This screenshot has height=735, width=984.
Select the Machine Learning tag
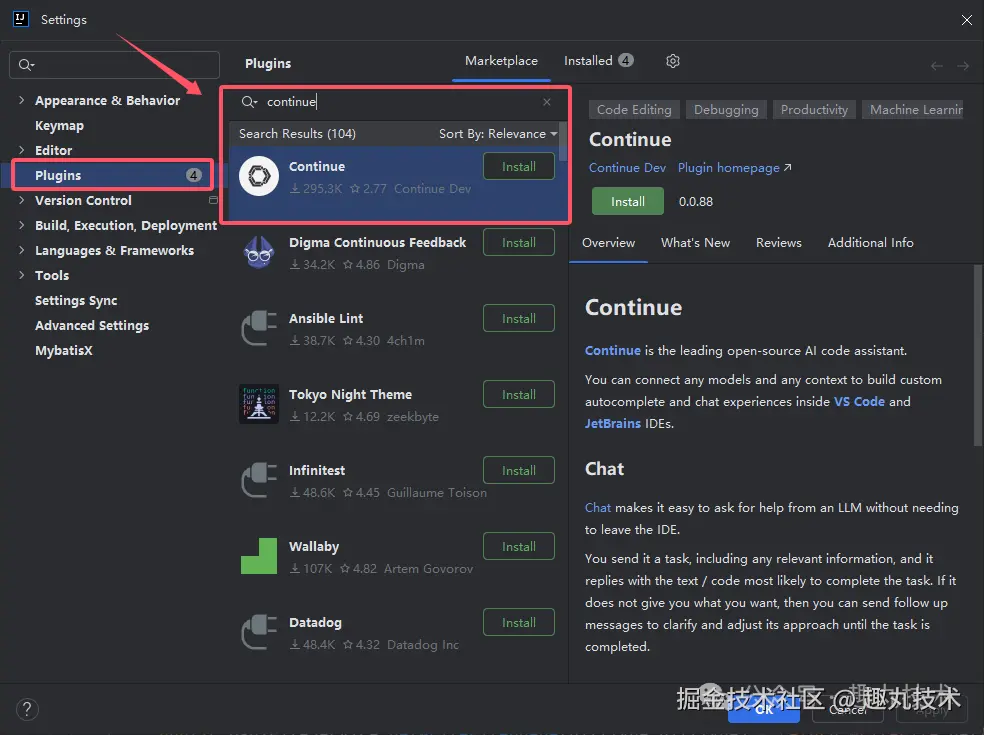pos(913,110)
